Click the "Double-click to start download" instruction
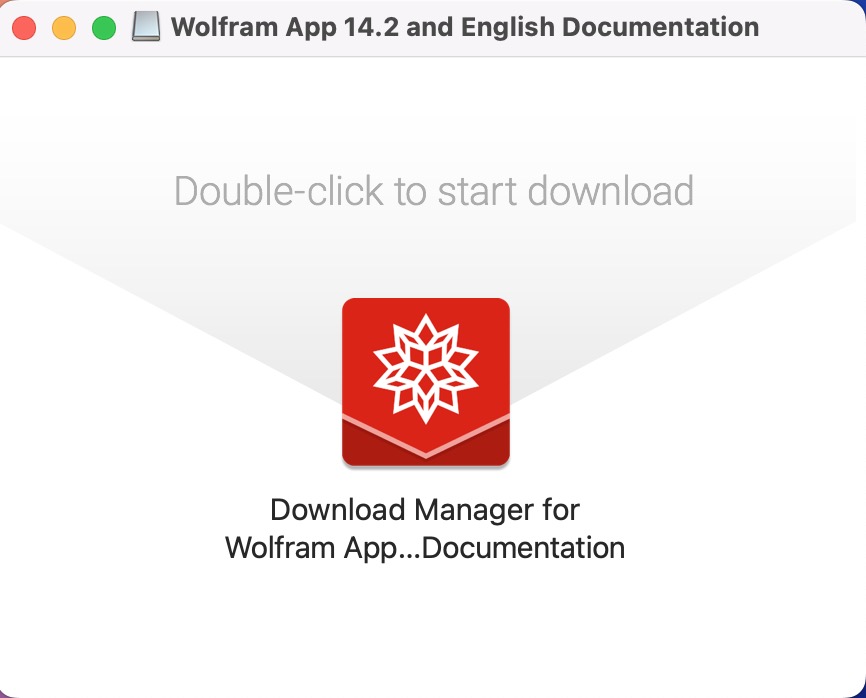Screen dimensions: 866x698 pyautogui.click(x=434, y=191)
